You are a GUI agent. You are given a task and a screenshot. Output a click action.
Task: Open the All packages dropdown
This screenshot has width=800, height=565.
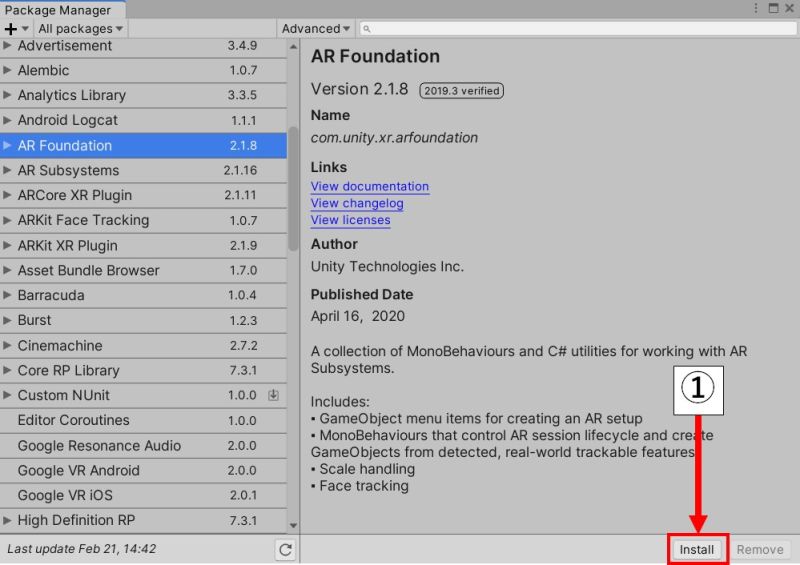(x=81, y=29)
